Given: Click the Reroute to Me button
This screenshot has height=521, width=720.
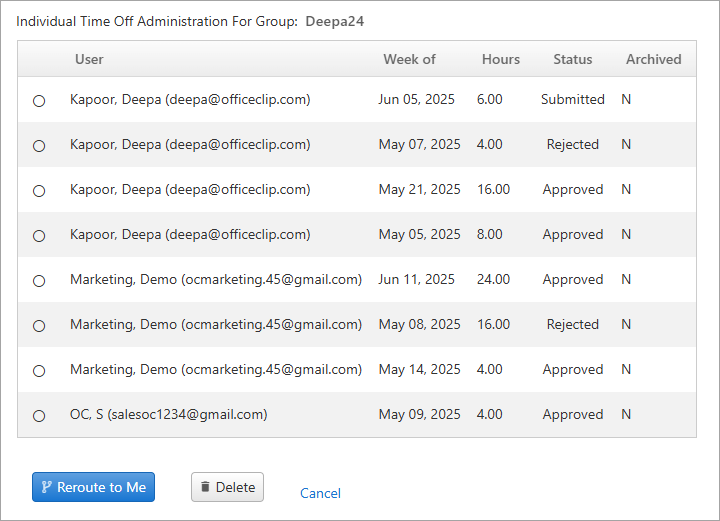Looking at the screenshot, I should (93, 487).
